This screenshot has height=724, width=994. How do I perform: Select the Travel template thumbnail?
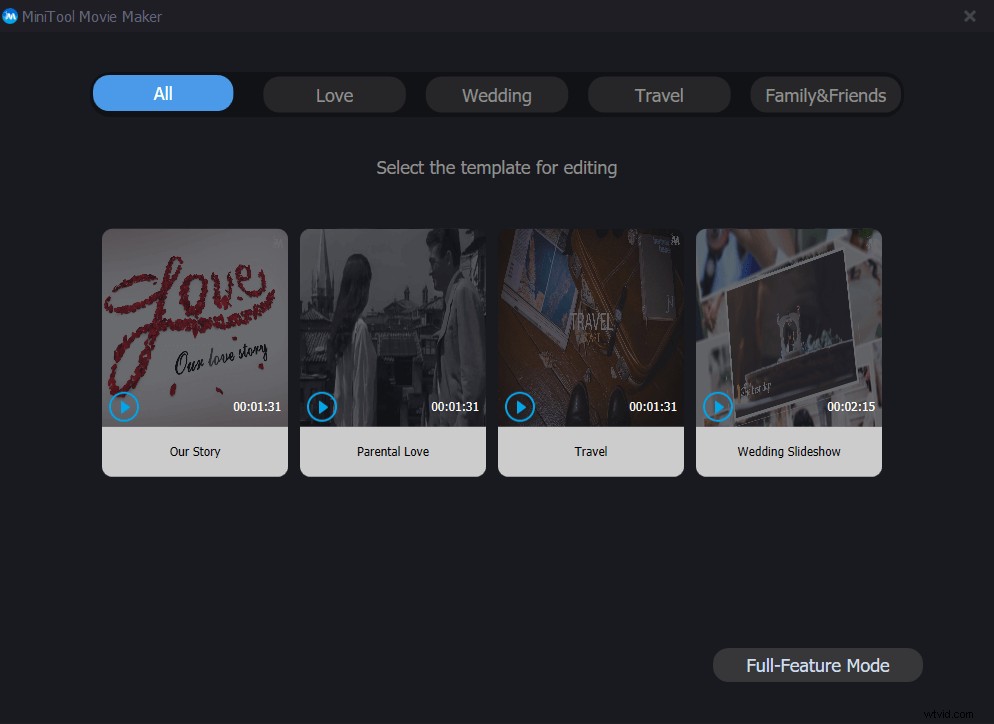tap(590, 320)
